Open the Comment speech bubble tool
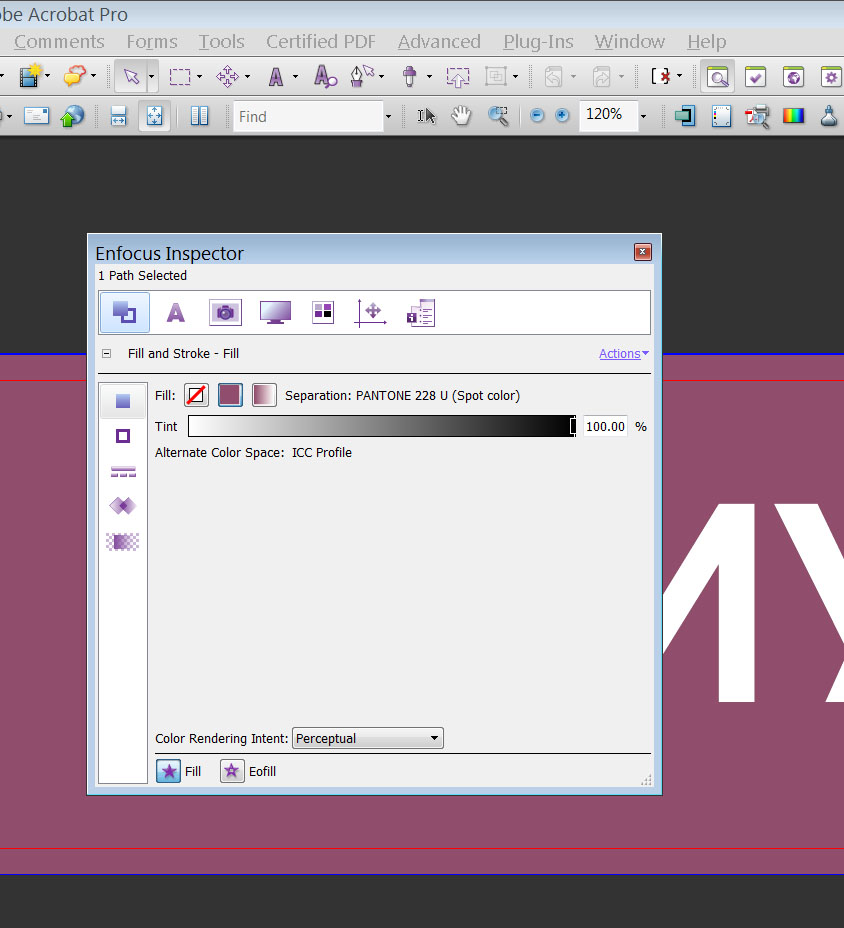 click(x=75, y=76)
